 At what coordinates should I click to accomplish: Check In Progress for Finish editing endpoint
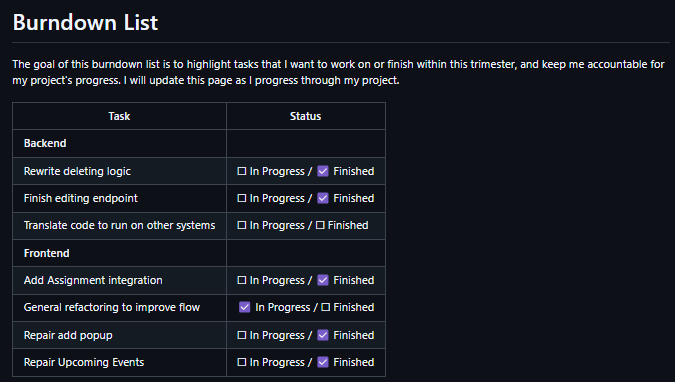point(242,198)
